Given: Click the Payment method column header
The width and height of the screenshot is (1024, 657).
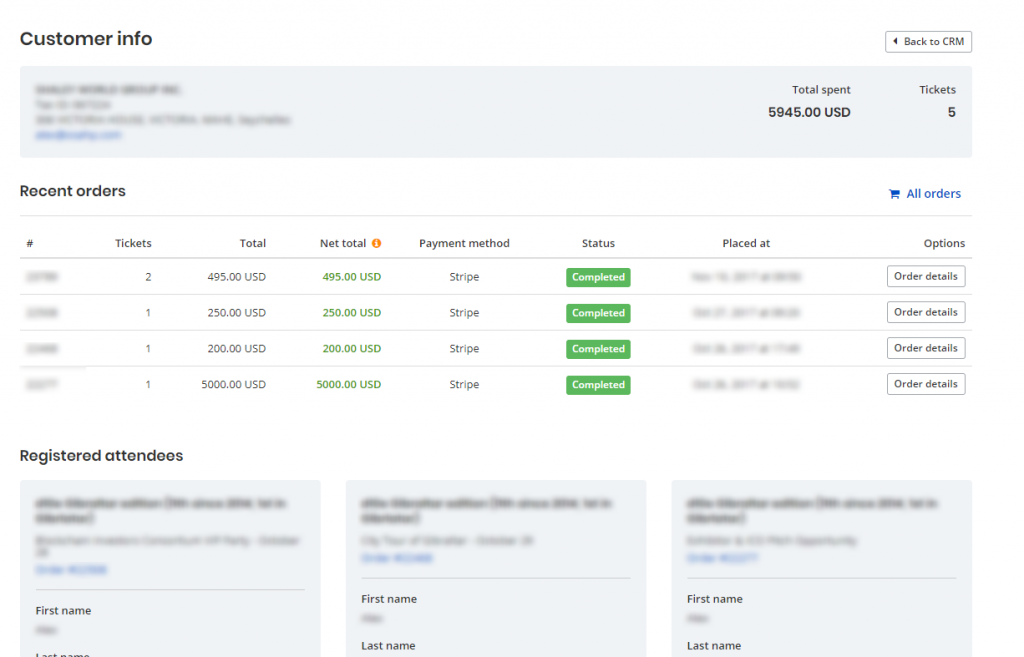Looking at the screenshot, I should [x=464, y=243].
